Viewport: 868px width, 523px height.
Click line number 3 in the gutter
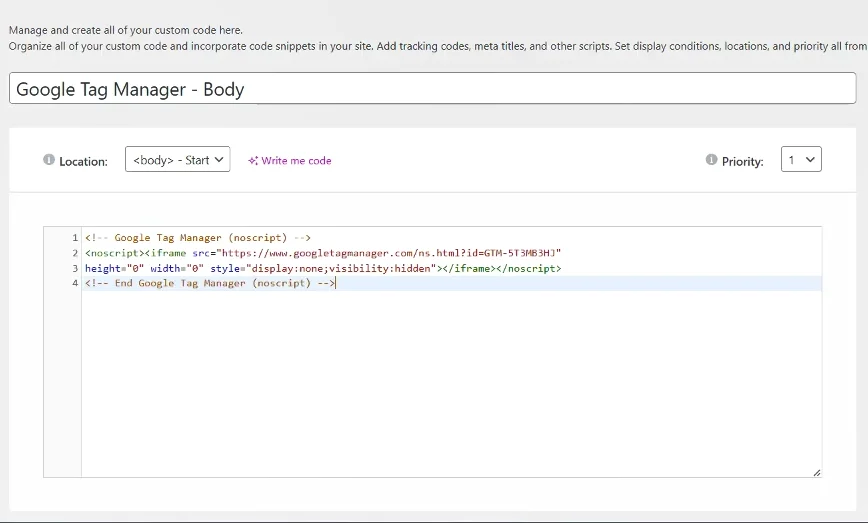(x=75, y=268)
